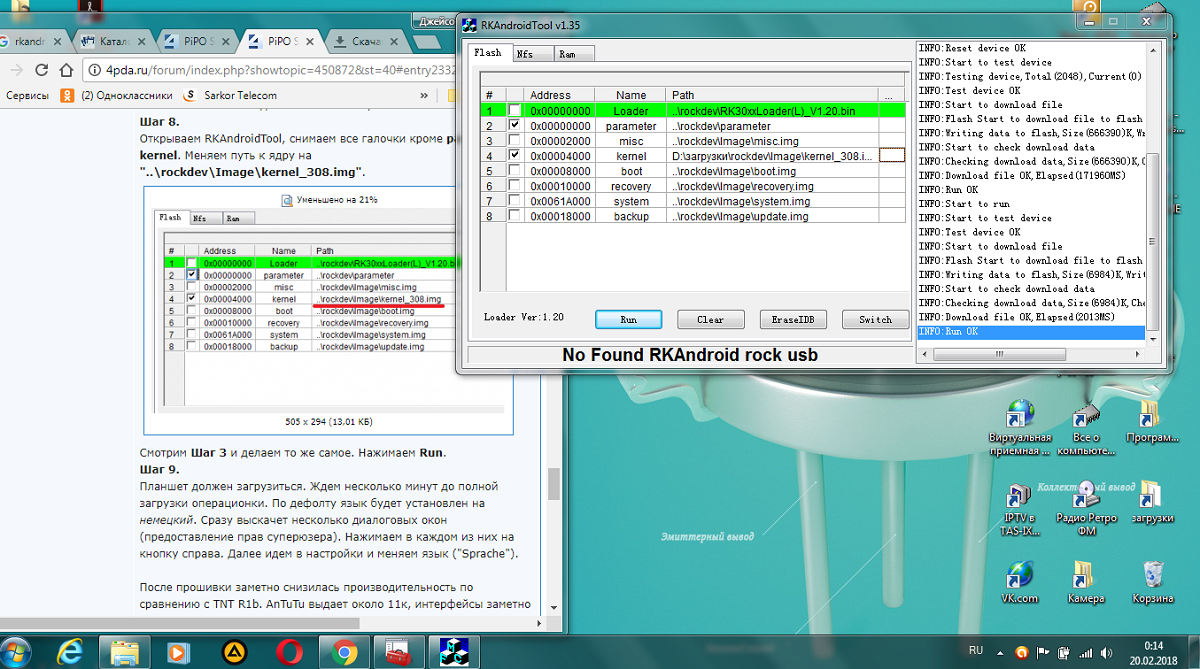The width and height of the screenshot is (1200, 669).
Task: Click the EraseIDB button
Action: pos(793,320)
